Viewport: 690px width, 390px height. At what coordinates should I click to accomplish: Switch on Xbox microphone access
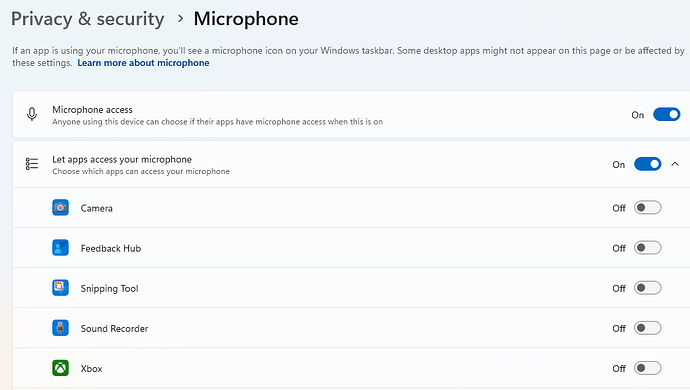647,368
